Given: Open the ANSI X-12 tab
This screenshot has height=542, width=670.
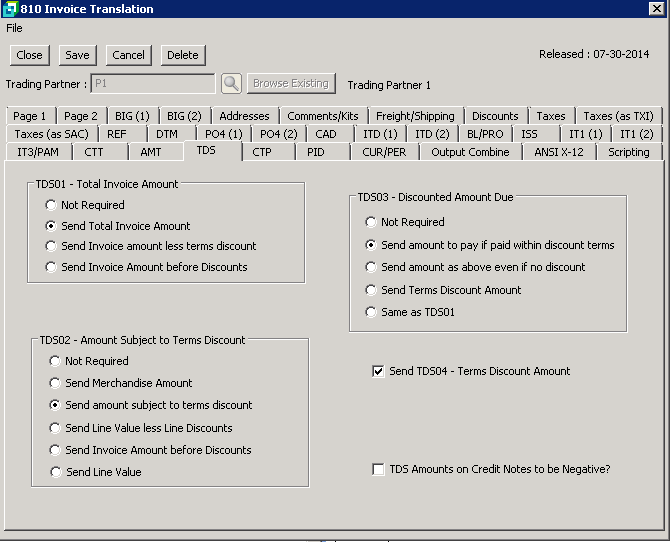Looking at the screenshot, I should pyautogui.click(x=559, y=152).
